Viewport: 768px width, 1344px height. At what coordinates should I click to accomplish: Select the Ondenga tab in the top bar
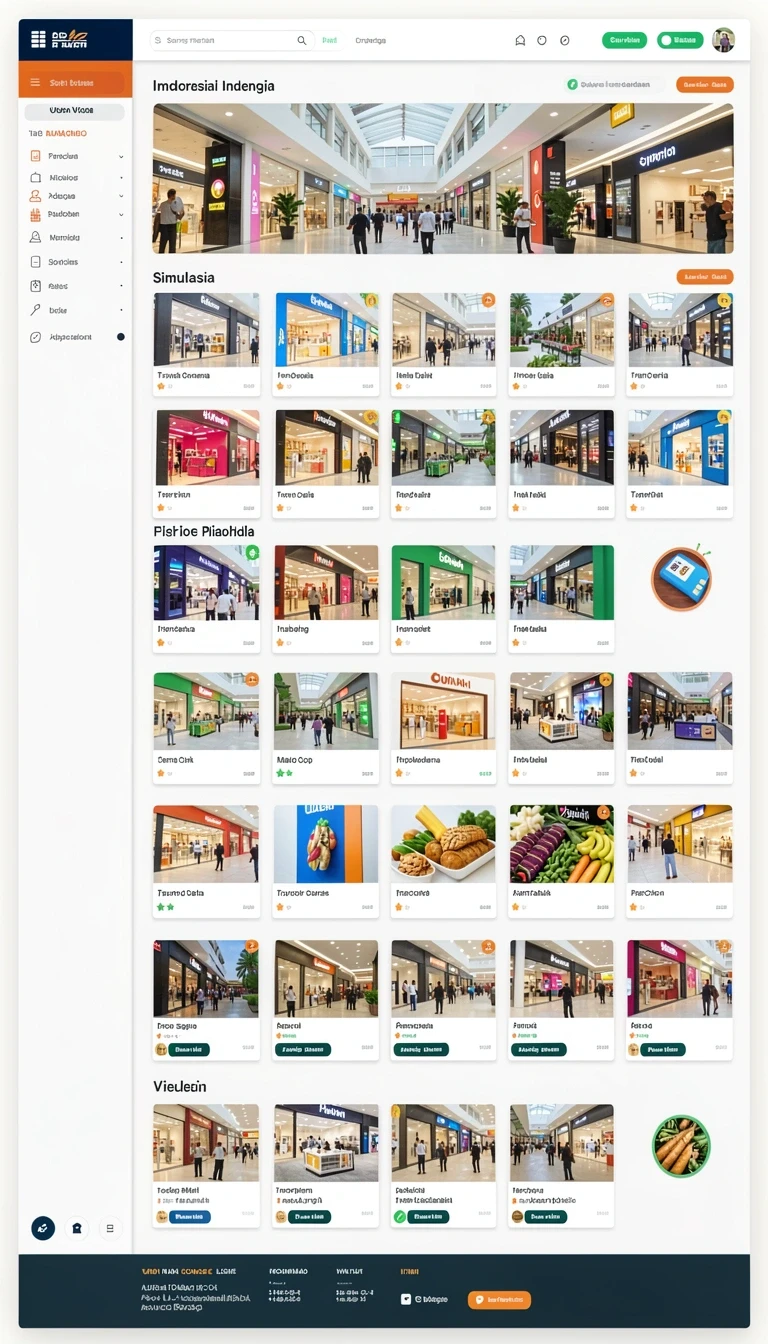point(371,40)
